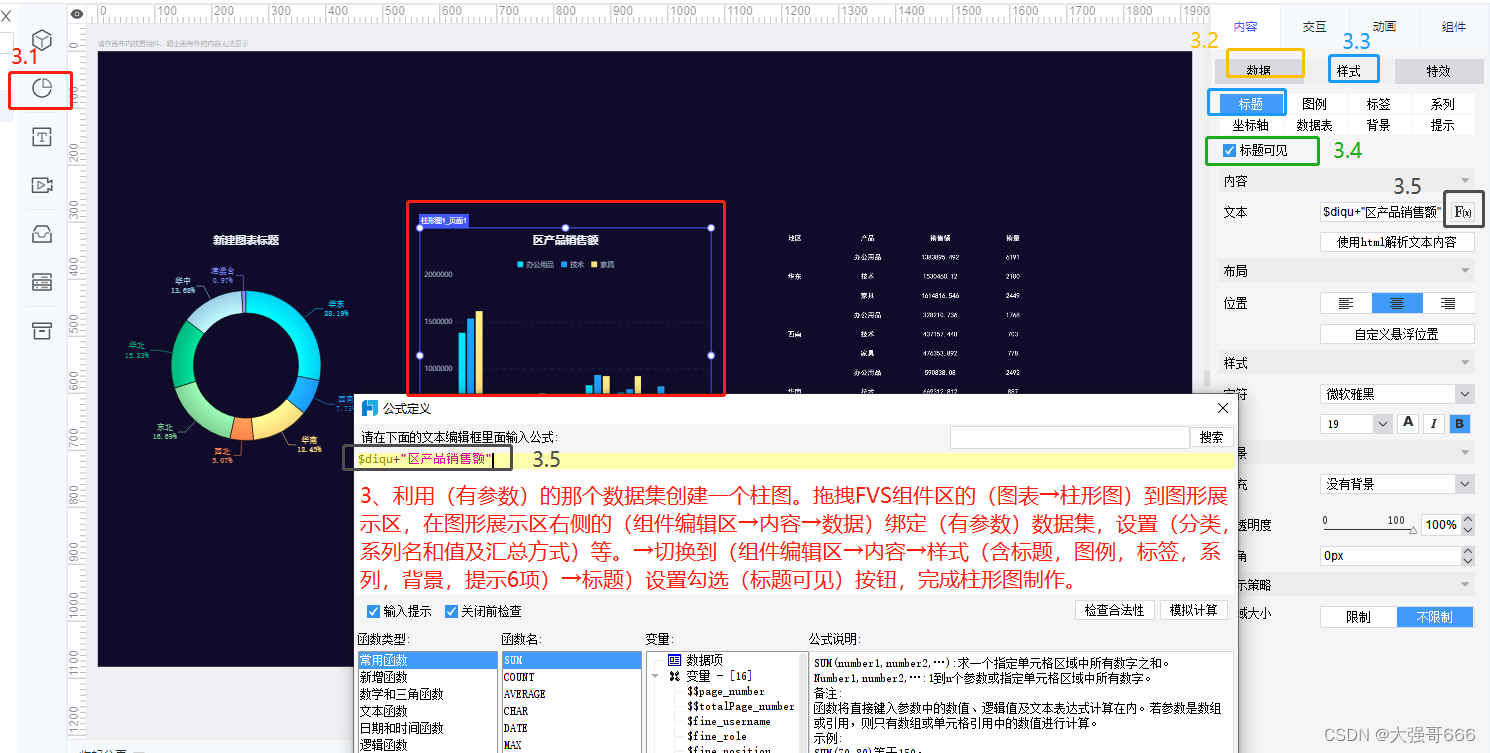
Task: Open font color A button
Action: (x=1409, y=423)
